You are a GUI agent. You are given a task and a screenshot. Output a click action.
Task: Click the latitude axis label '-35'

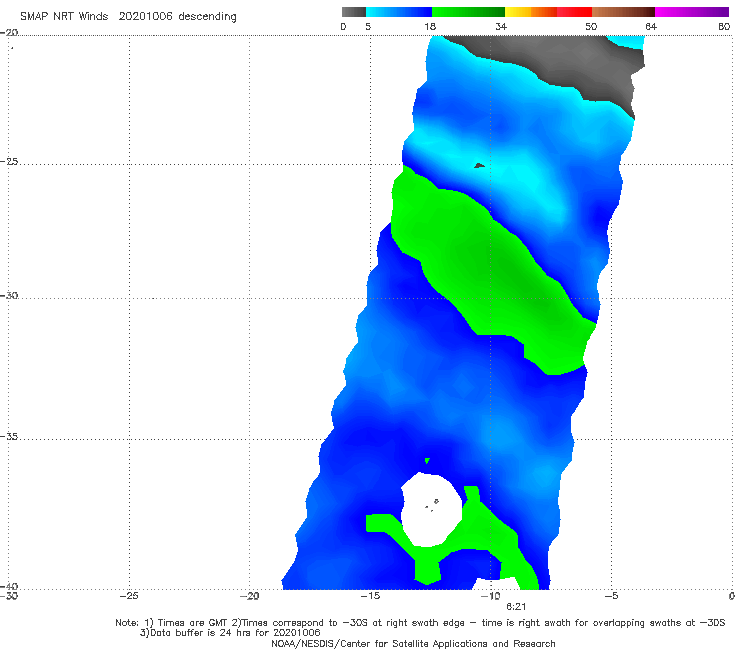tap(9, 436)
